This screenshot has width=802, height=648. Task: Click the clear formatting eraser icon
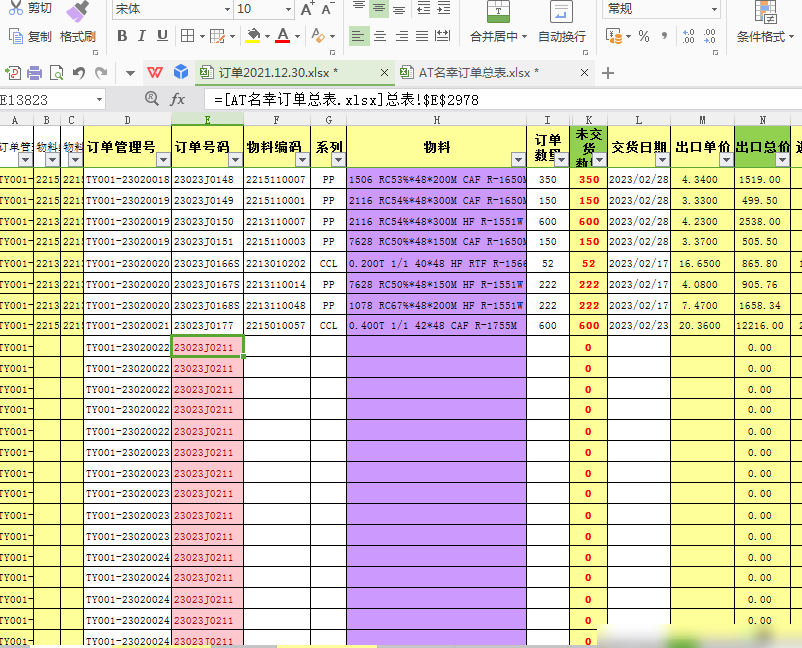pos(318,36)
